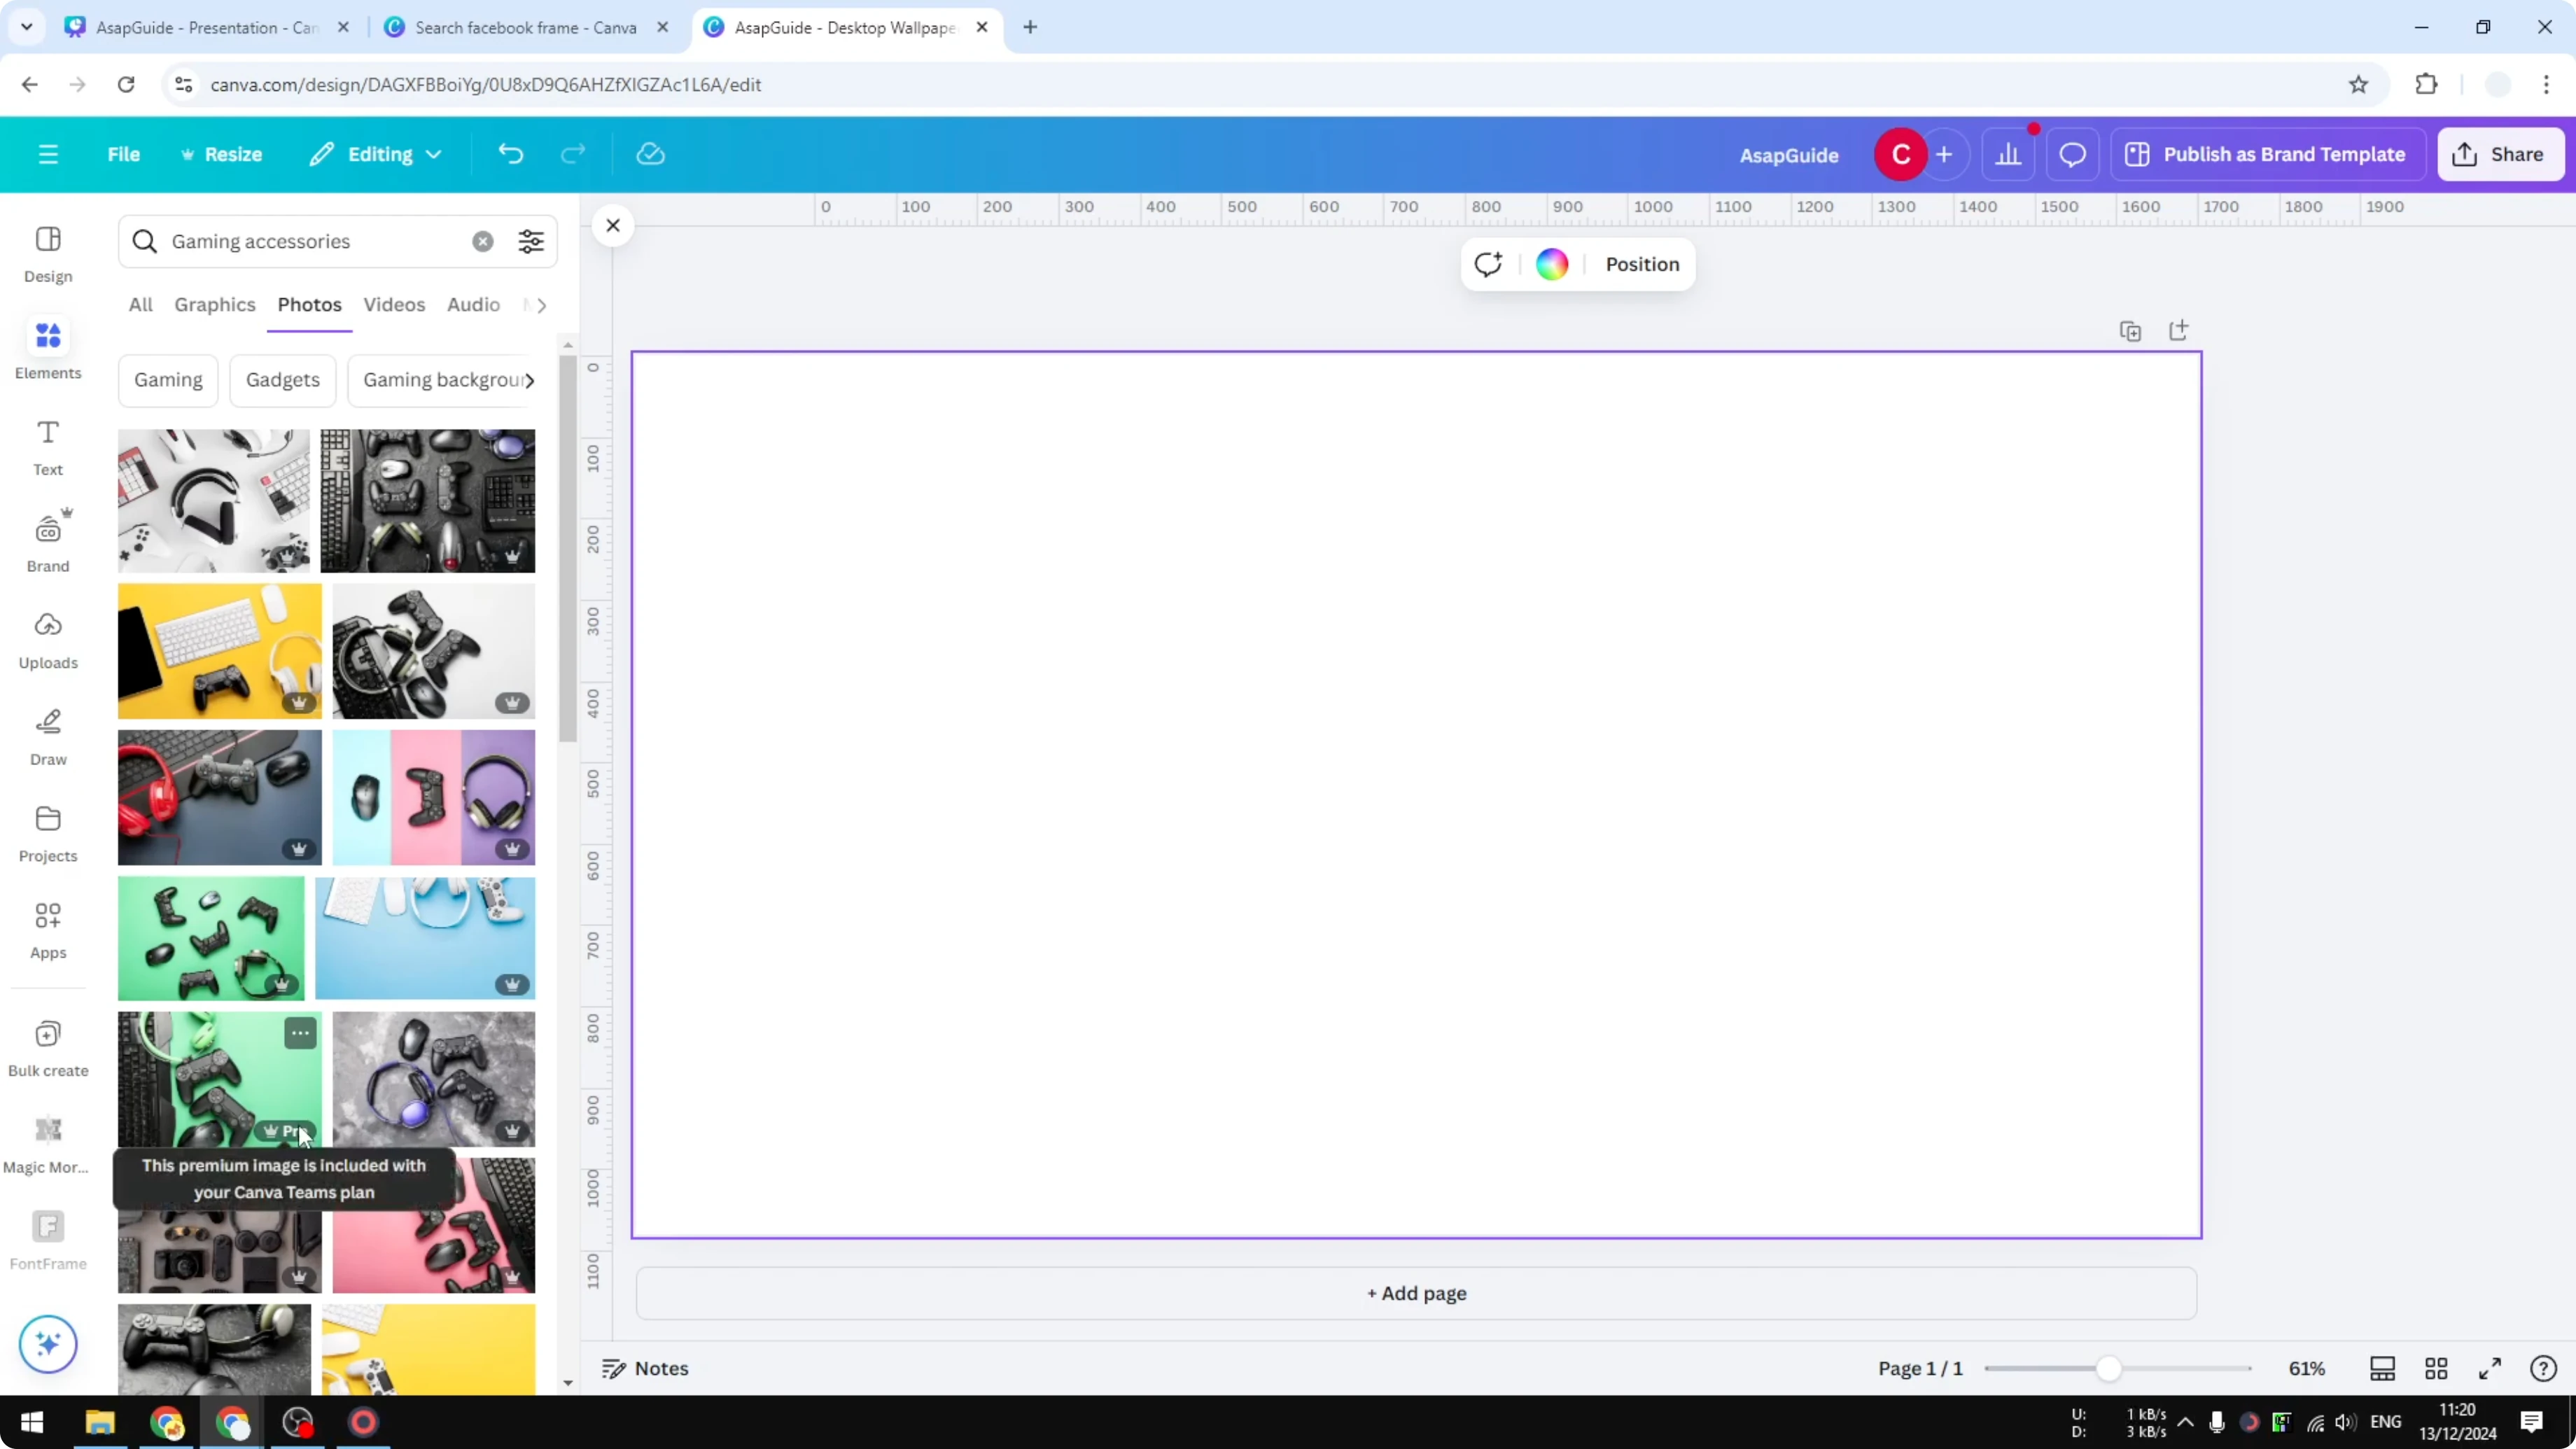Open search filters beside the search box
The height and width of the screenshot is (1449, 2576).
(x=530, y=241)
